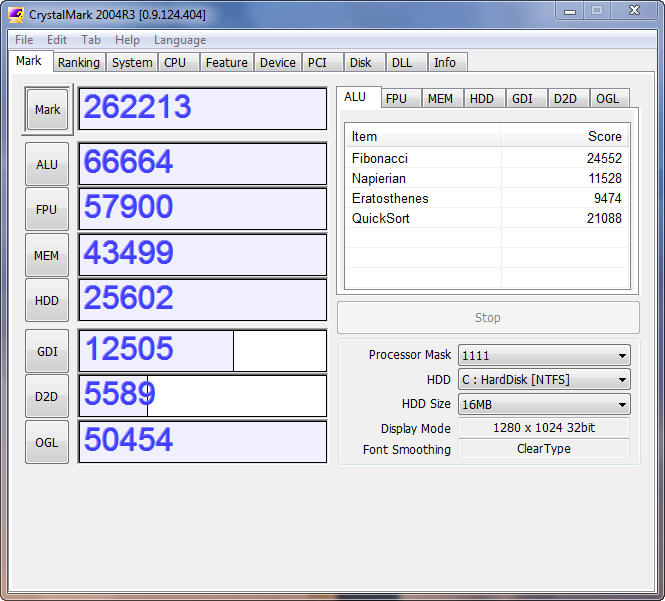Run the HDD benchmark button
This screenshot has width=665, height=601.
47,300
